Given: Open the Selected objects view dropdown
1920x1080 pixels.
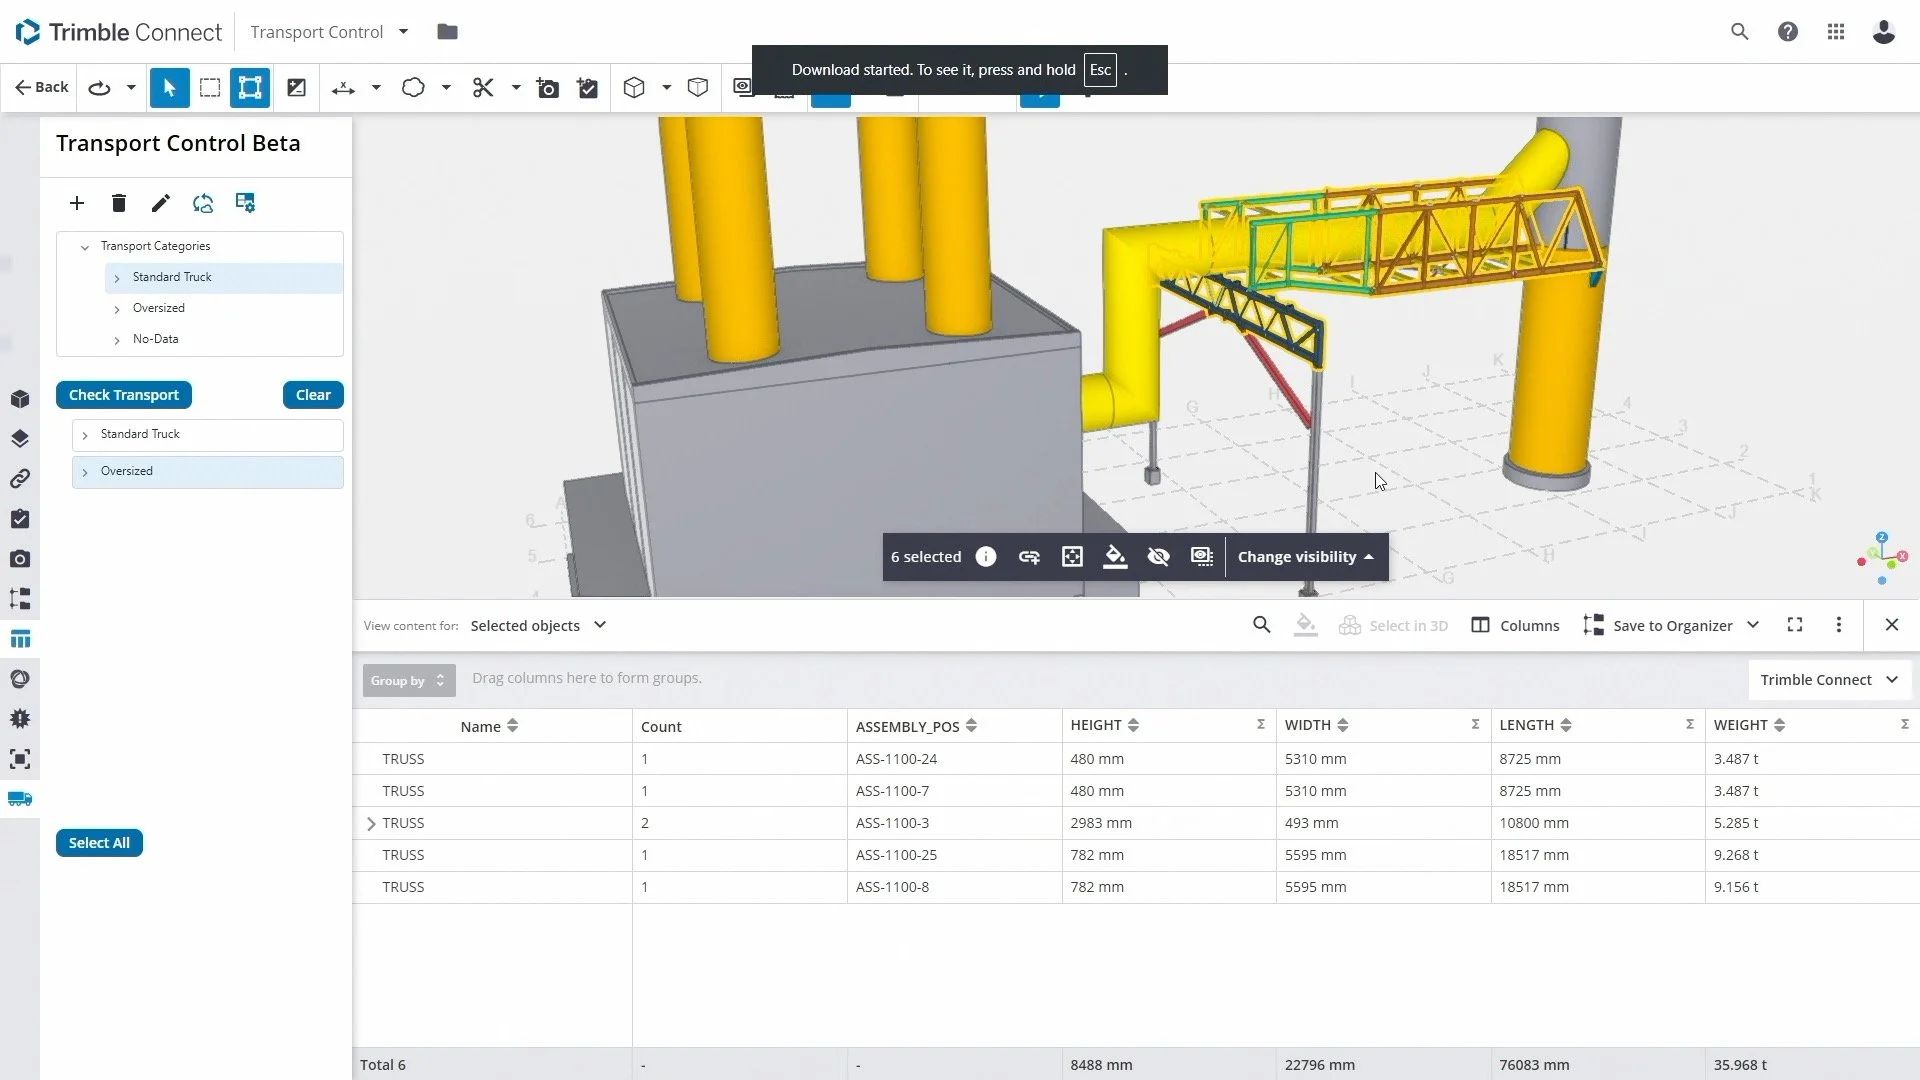Looking at the screenshot, I should (538, 626).
